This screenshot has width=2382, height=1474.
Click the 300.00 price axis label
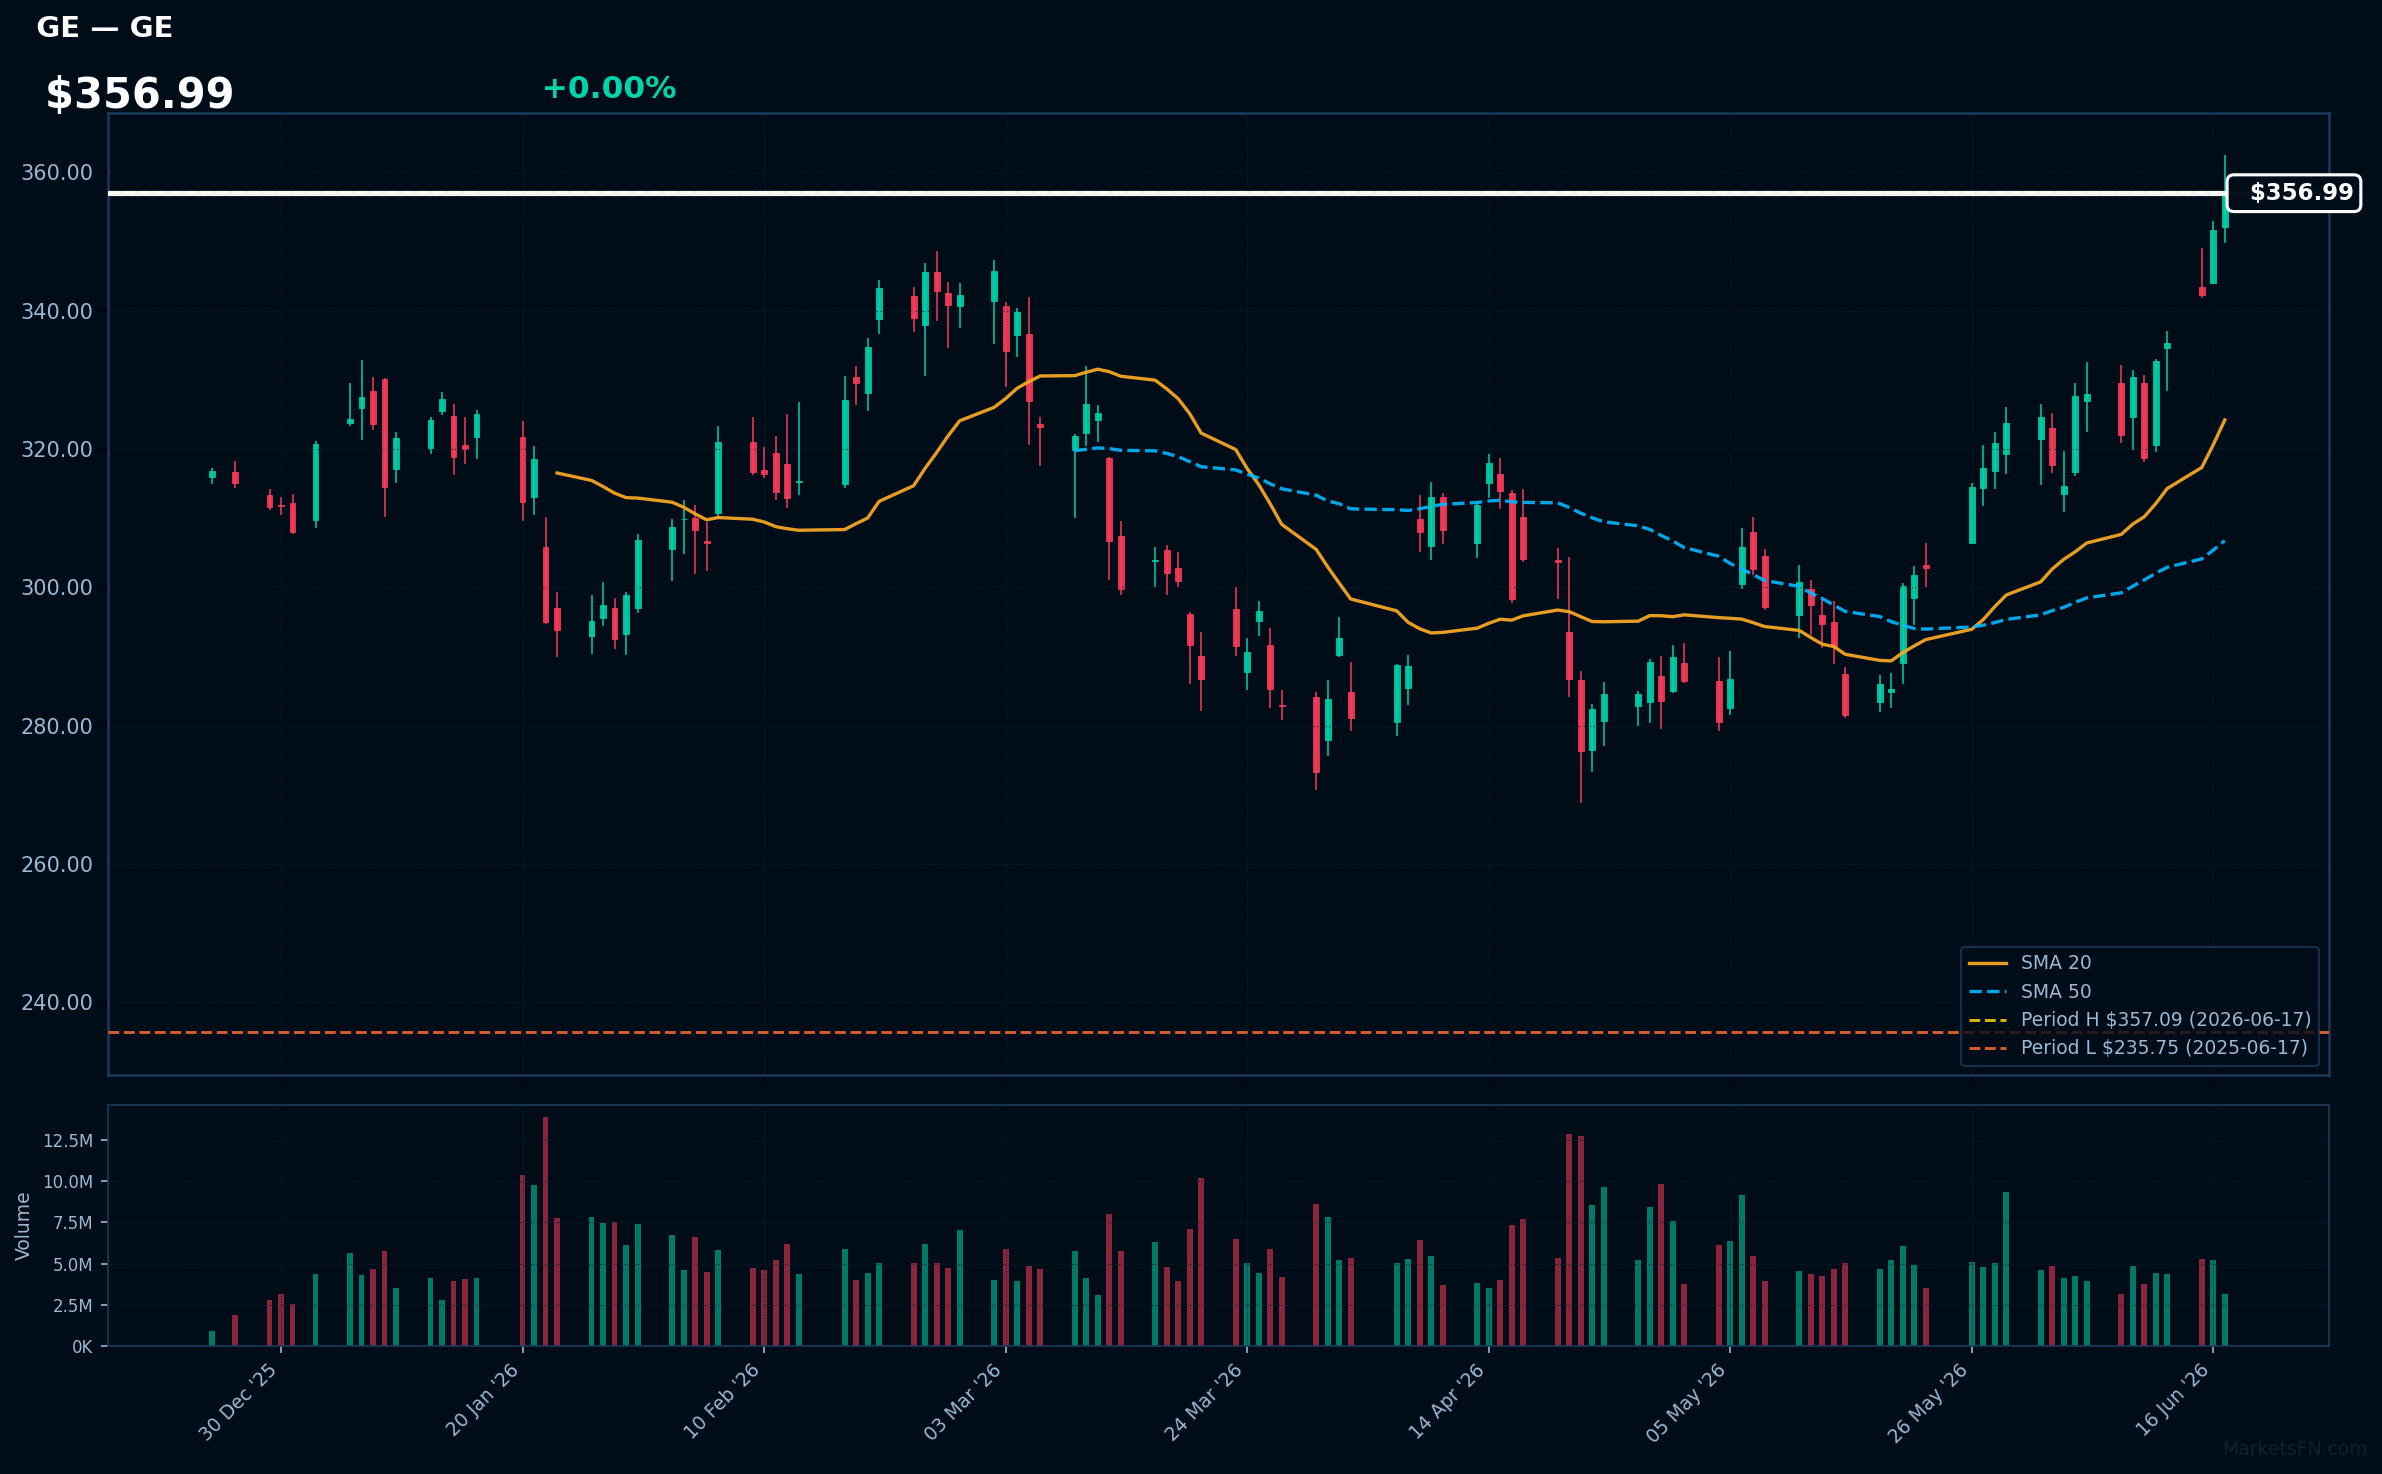pyautogui.click(x=57, y=588)
